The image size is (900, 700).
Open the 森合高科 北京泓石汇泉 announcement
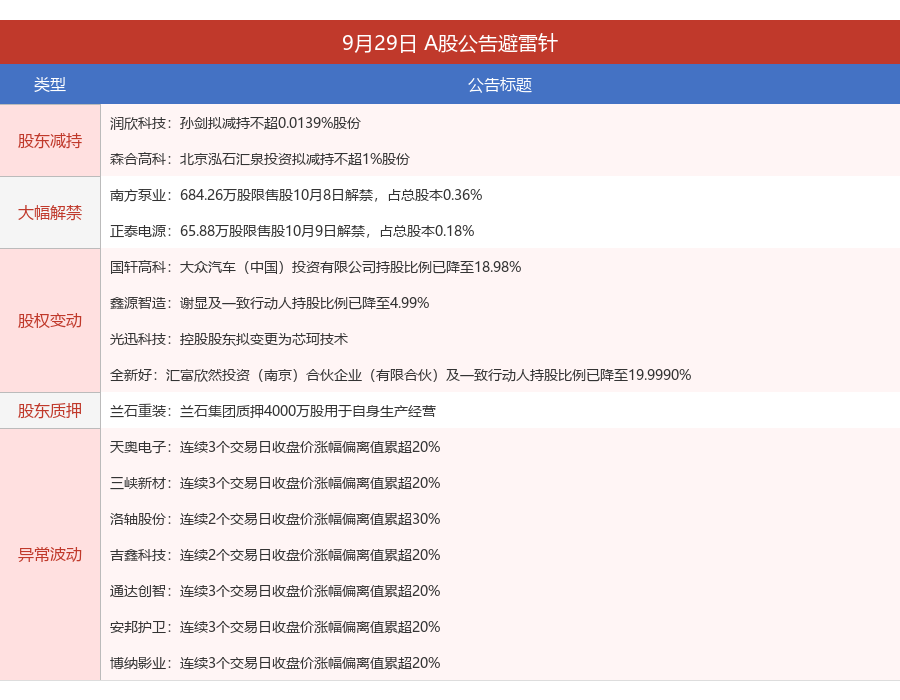[x=259, y=159]
